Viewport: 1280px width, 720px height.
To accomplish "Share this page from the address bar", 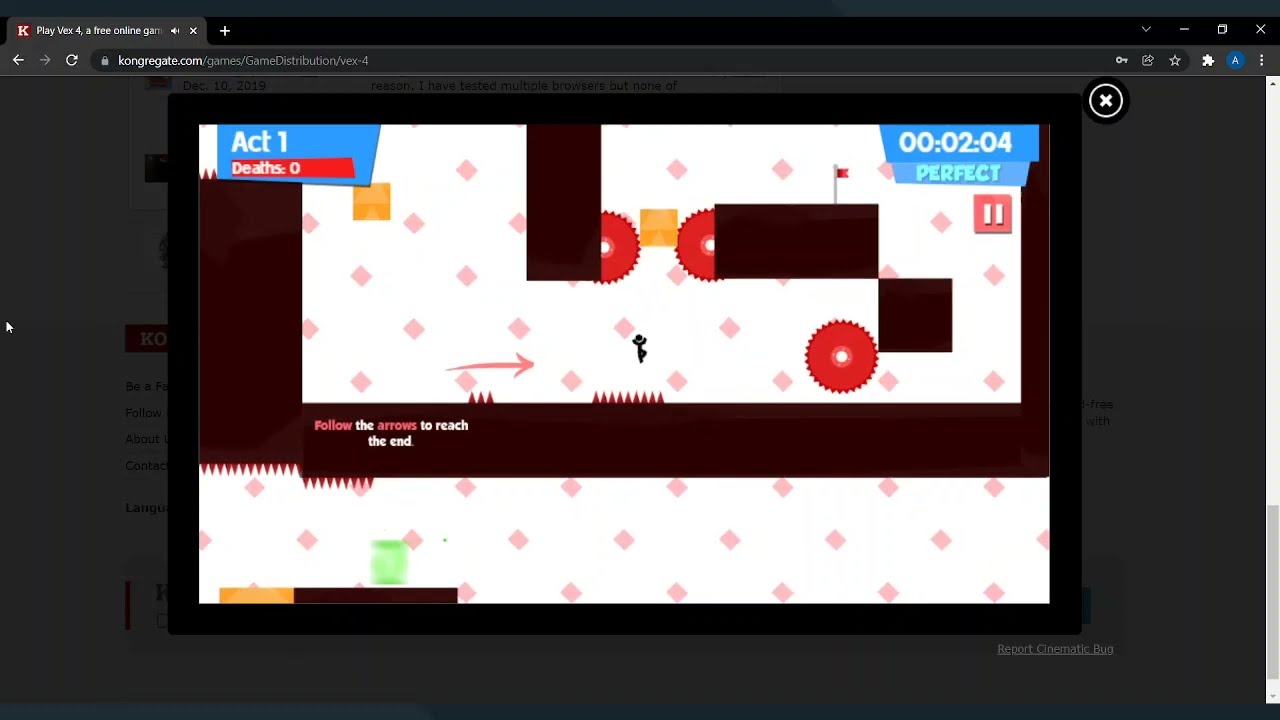I will pos(1148,61).
